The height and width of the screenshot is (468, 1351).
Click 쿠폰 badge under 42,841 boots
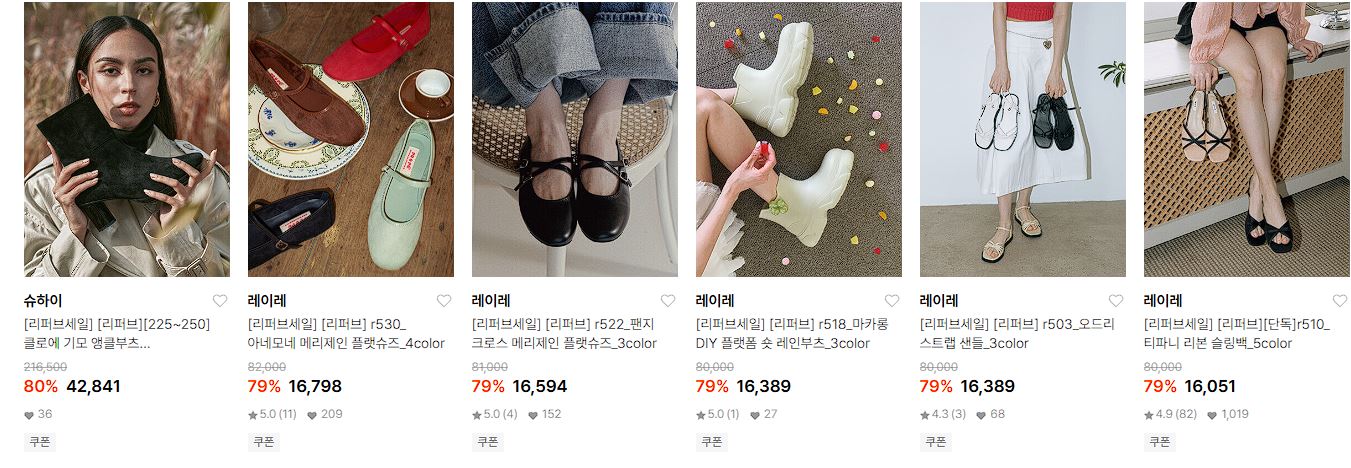(x=39, y=441)
